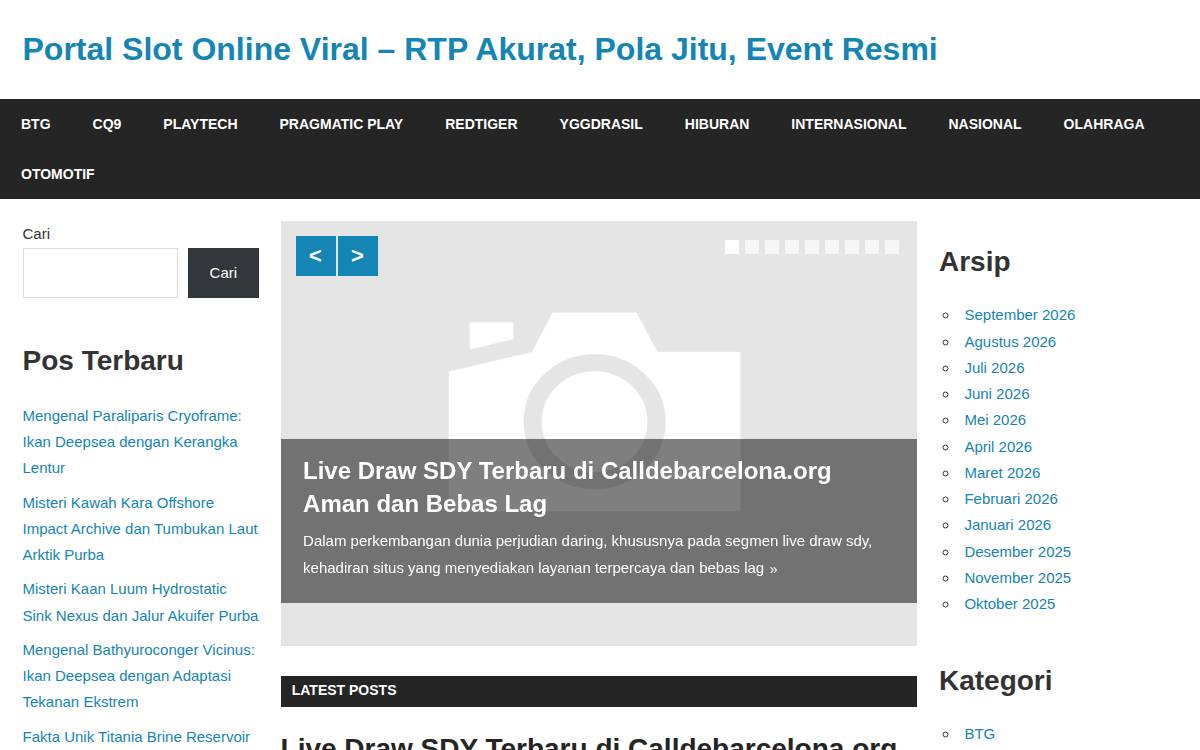Open the November 2025 archive

coord(1018,578)
